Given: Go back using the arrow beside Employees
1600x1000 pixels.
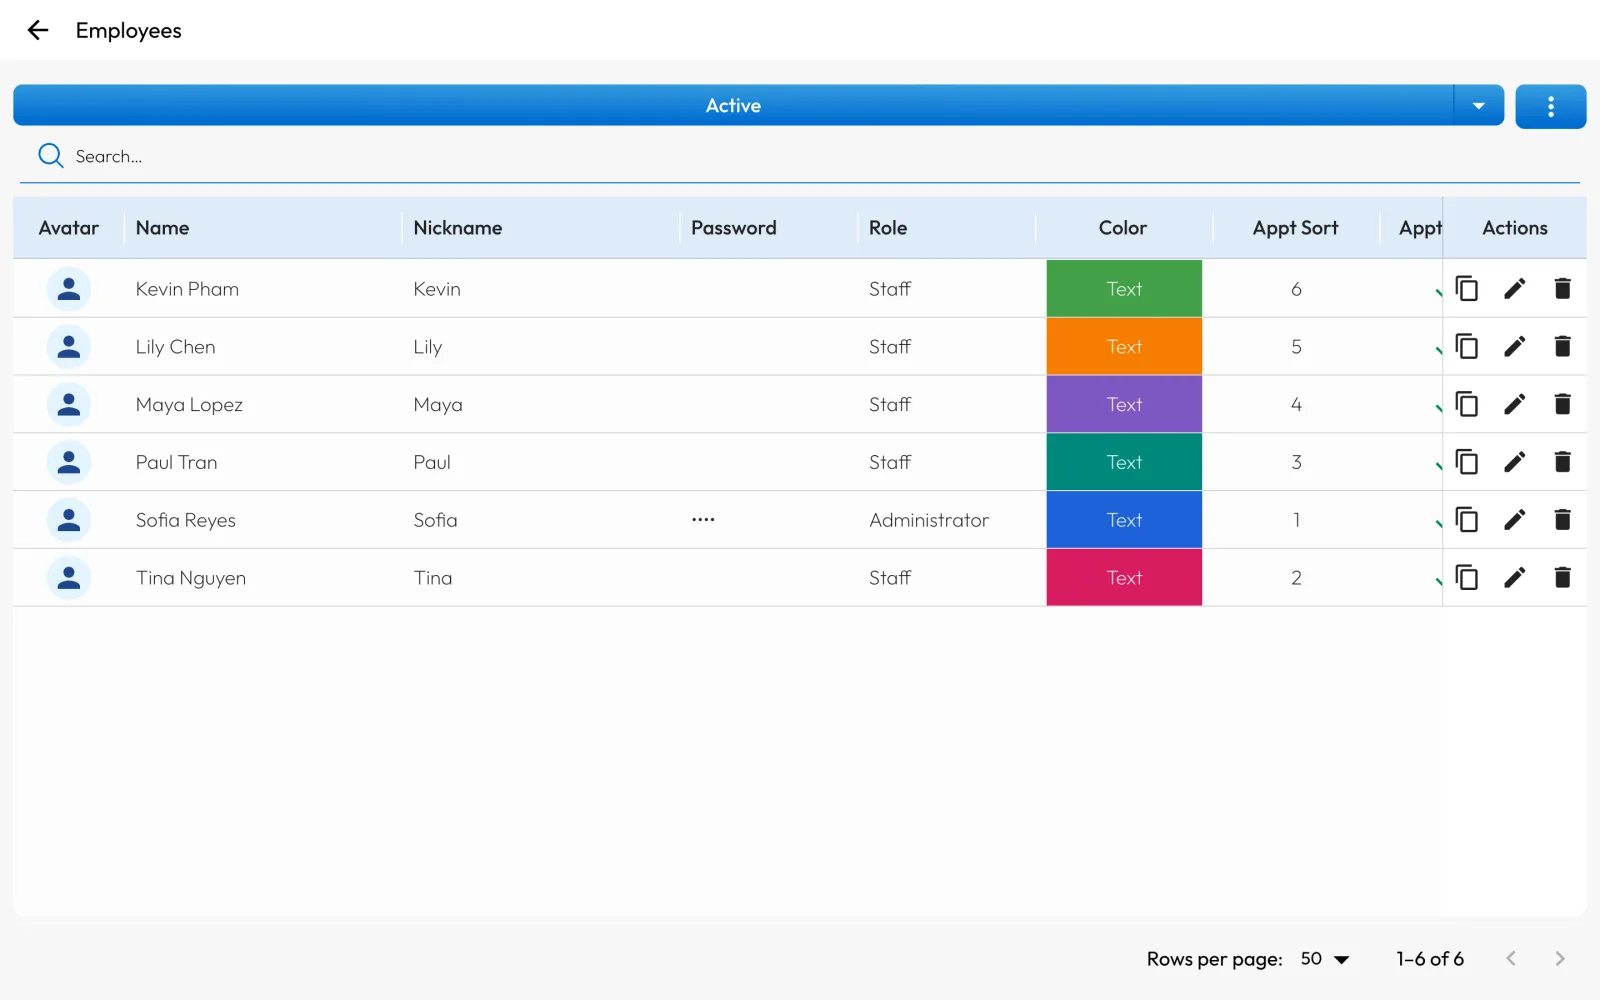Looking at the screenshot, I should [x=38, y=30].
